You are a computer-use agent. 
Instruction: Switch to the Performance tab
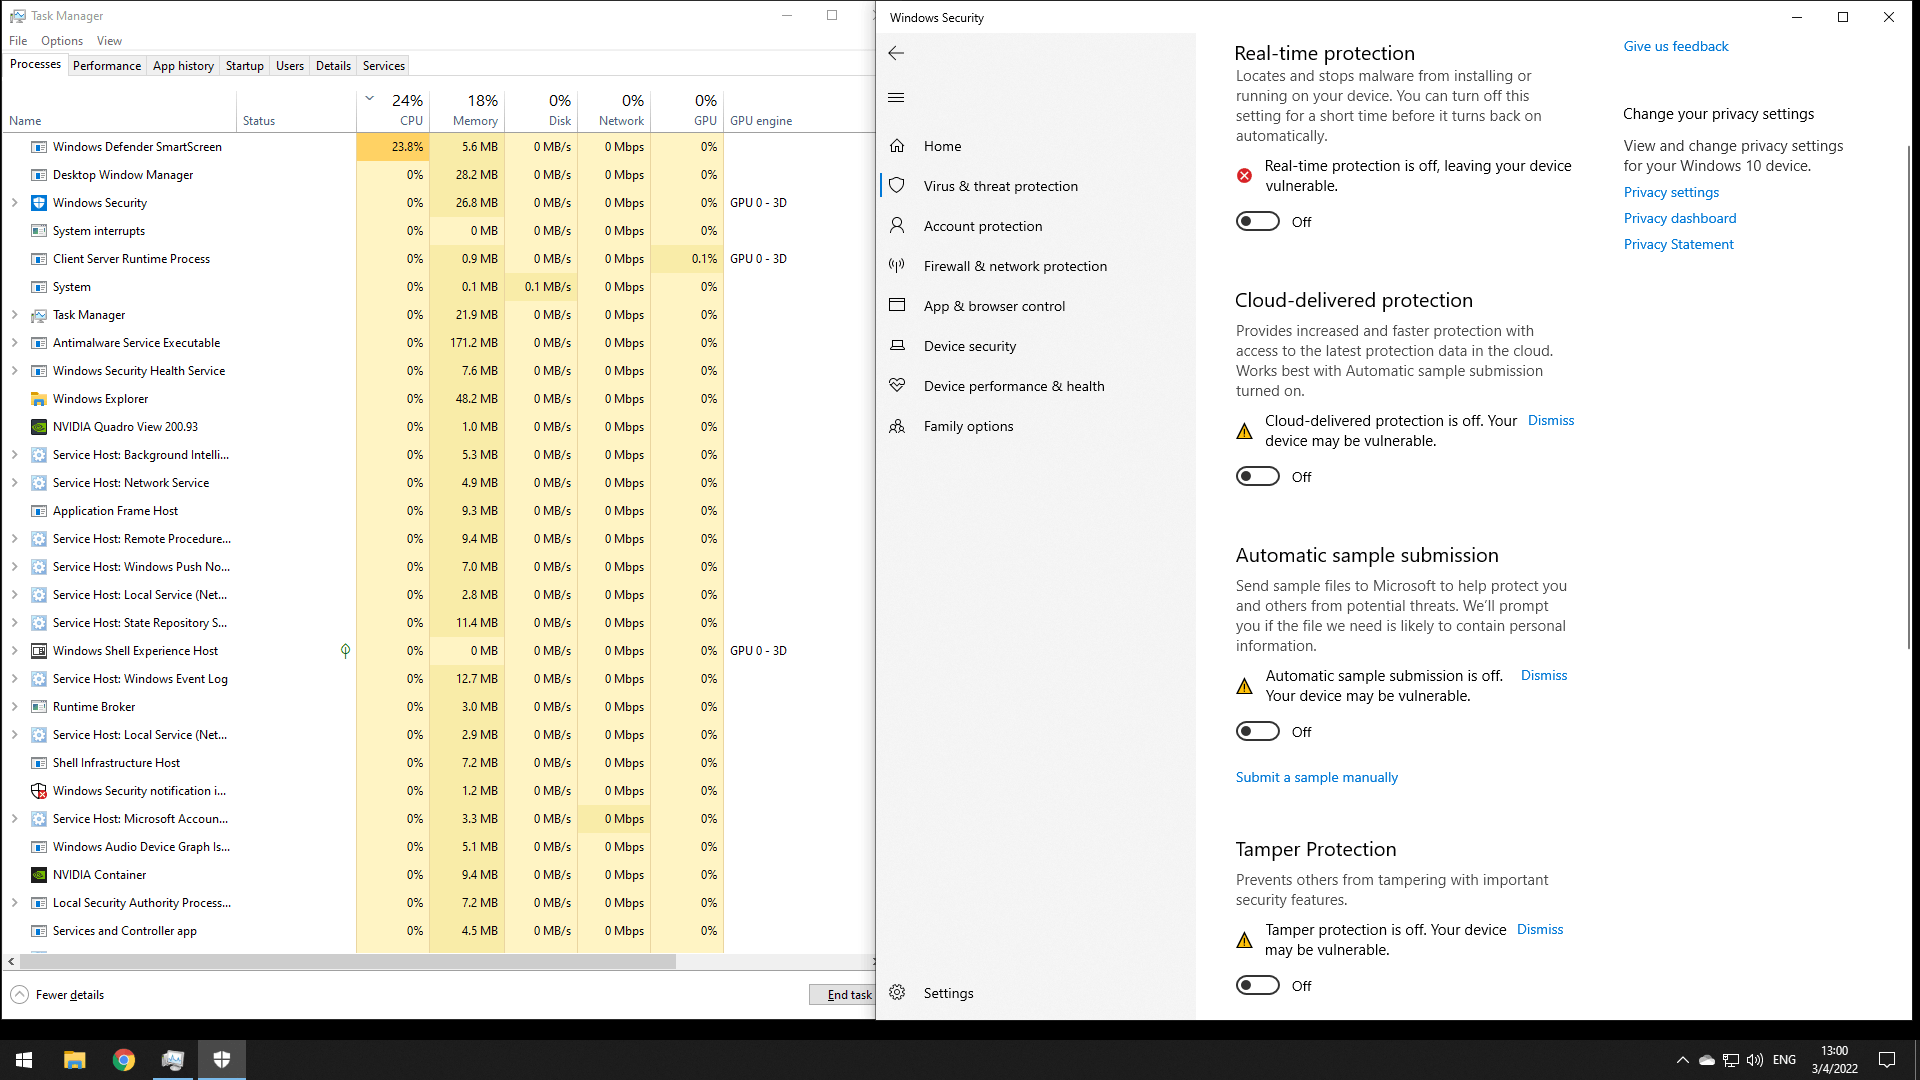pyautogui.click(x=106, y=66)
